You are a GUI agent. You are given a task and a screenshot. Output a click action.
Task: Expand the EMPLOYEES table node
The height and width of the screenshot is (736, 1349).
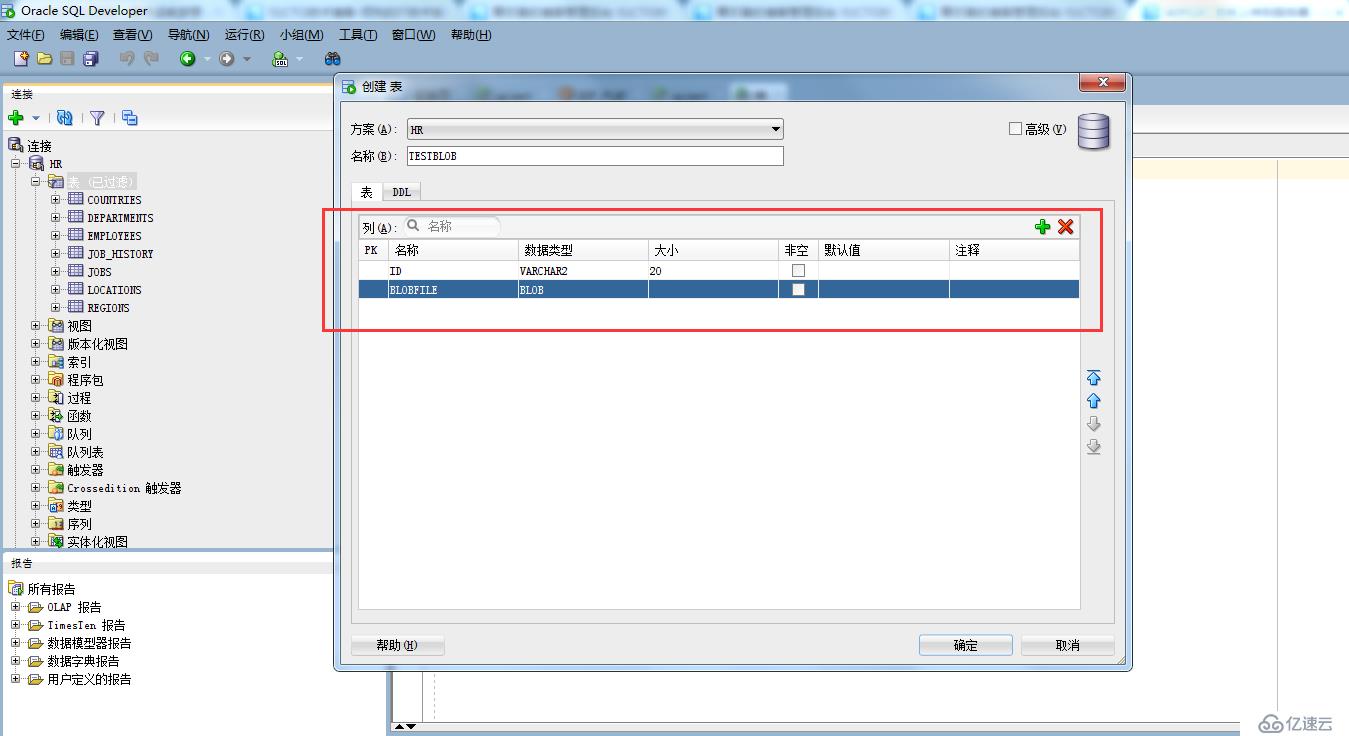[x=56, y=236]
